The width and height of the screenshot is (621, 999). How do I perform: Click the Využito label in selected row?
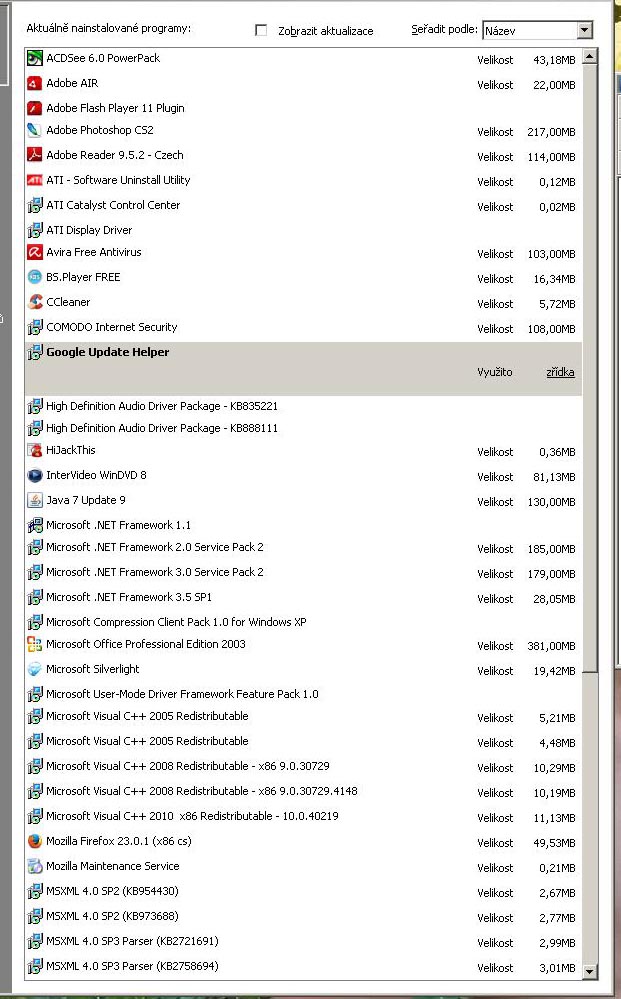click(495, 372)
